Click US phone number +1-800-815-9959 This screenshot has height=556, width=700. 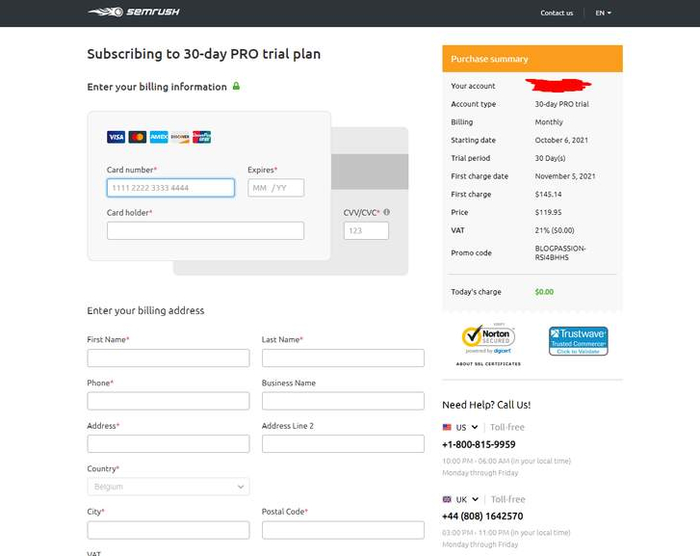479,445
